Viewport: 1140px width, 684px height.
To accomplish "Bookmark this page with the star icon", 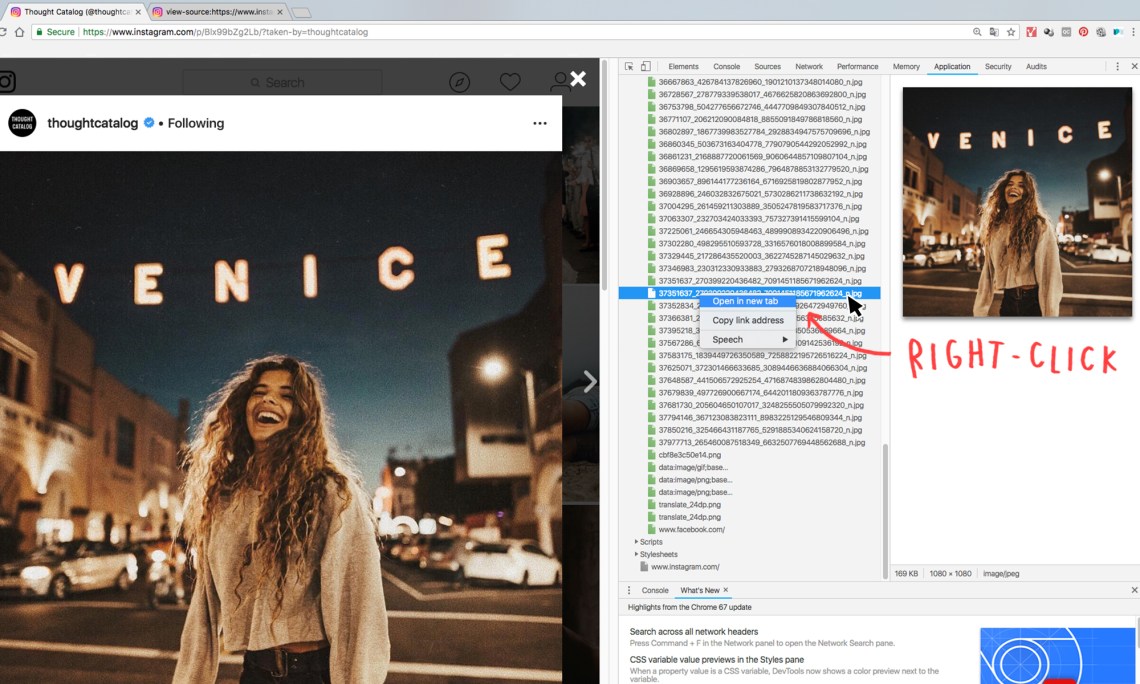I will pyautogui.click(x=1011, y=32).
